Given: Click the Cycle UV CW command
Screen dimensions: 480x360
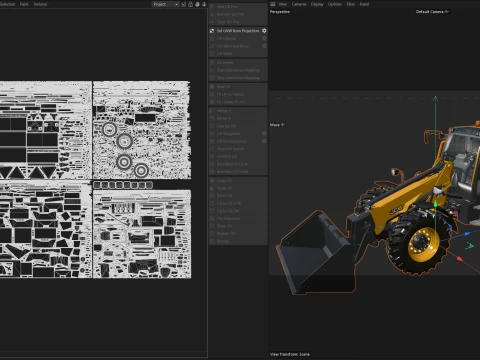Looking at the screenshot, I should (x=238, y=211).
